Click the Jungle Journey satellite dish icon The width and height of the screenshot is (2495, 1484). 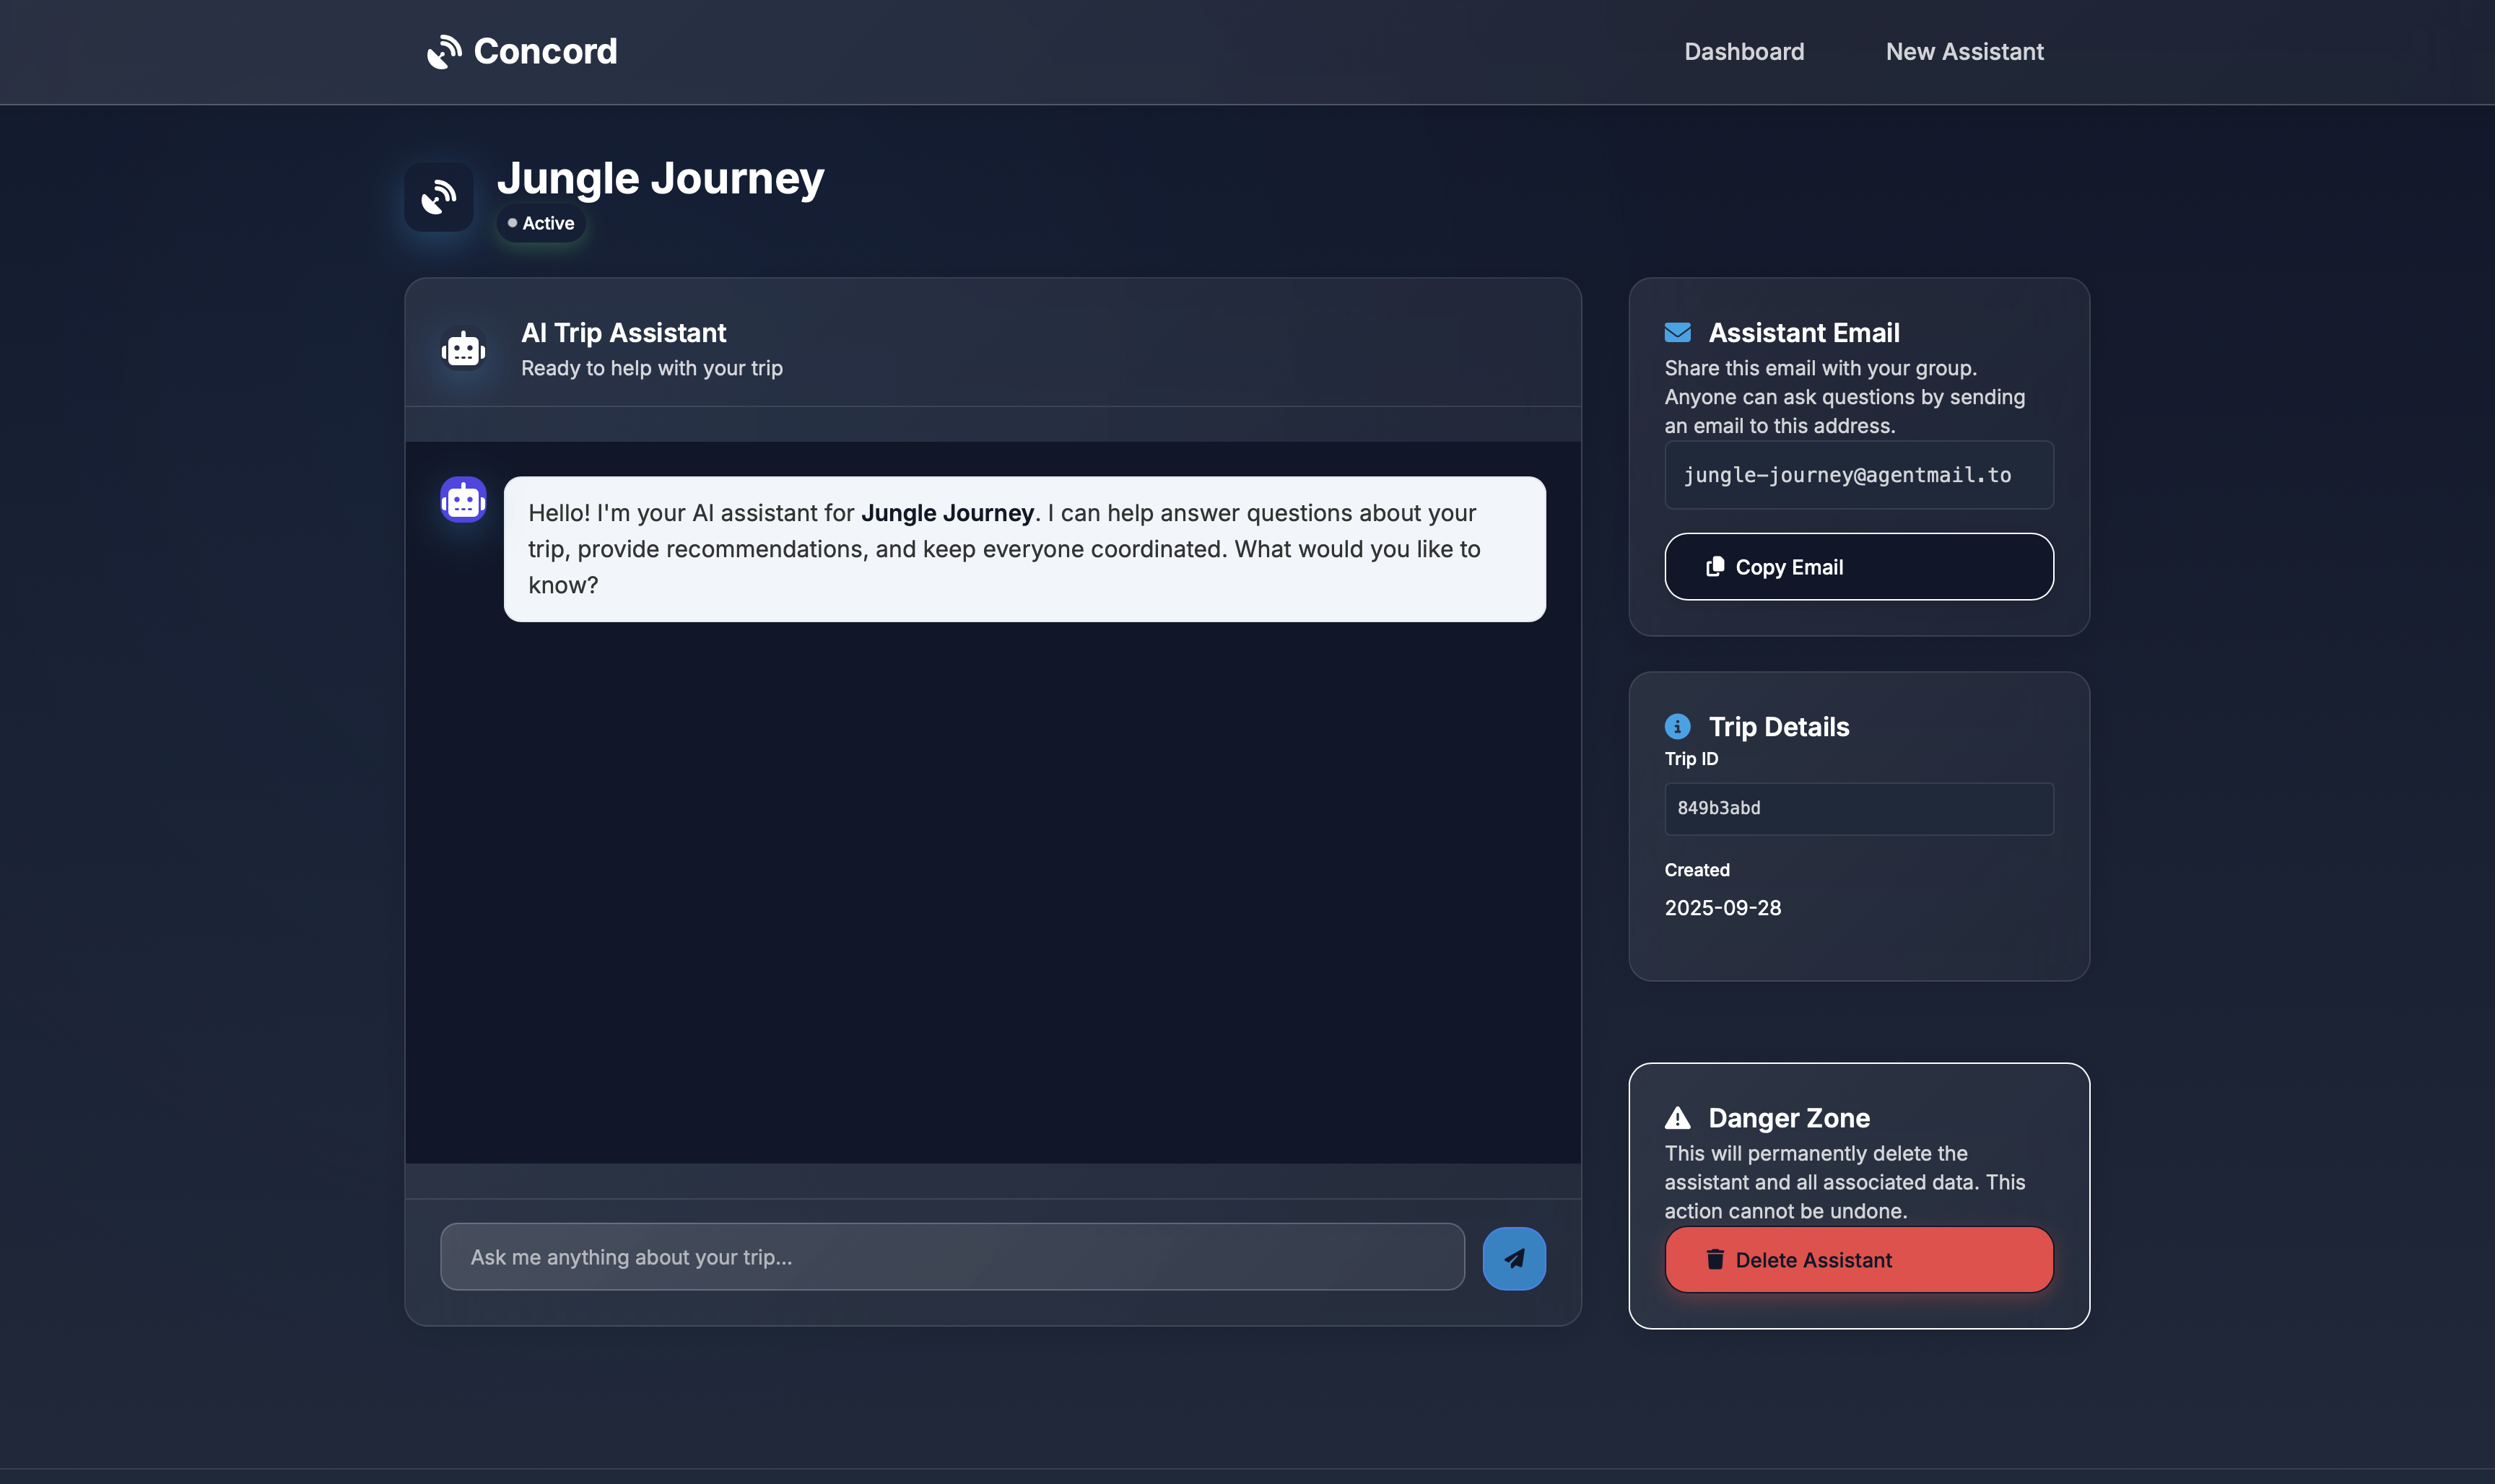point(438,197)
